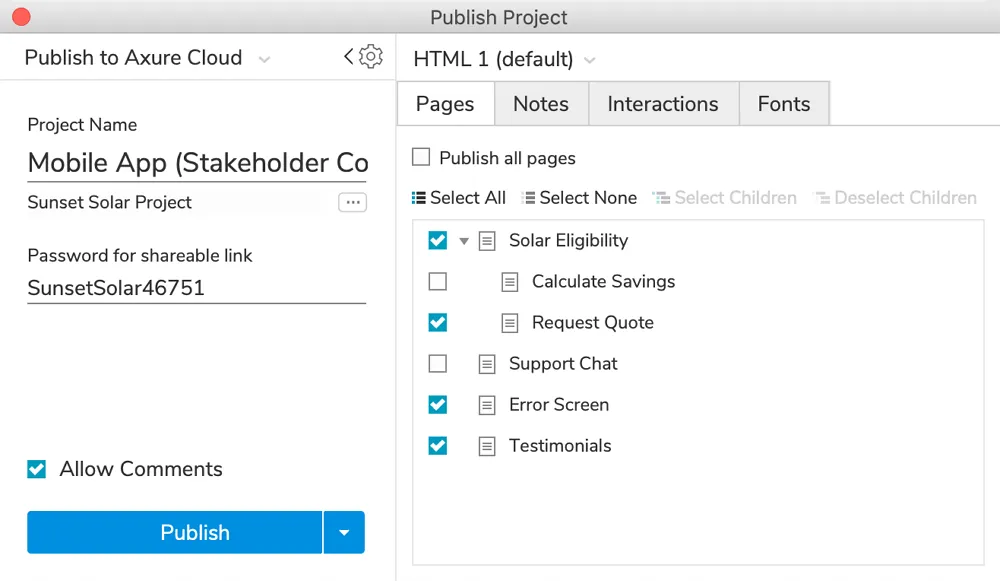
Task: Click the Support Chat page icon
Action: tap(487, 364)
